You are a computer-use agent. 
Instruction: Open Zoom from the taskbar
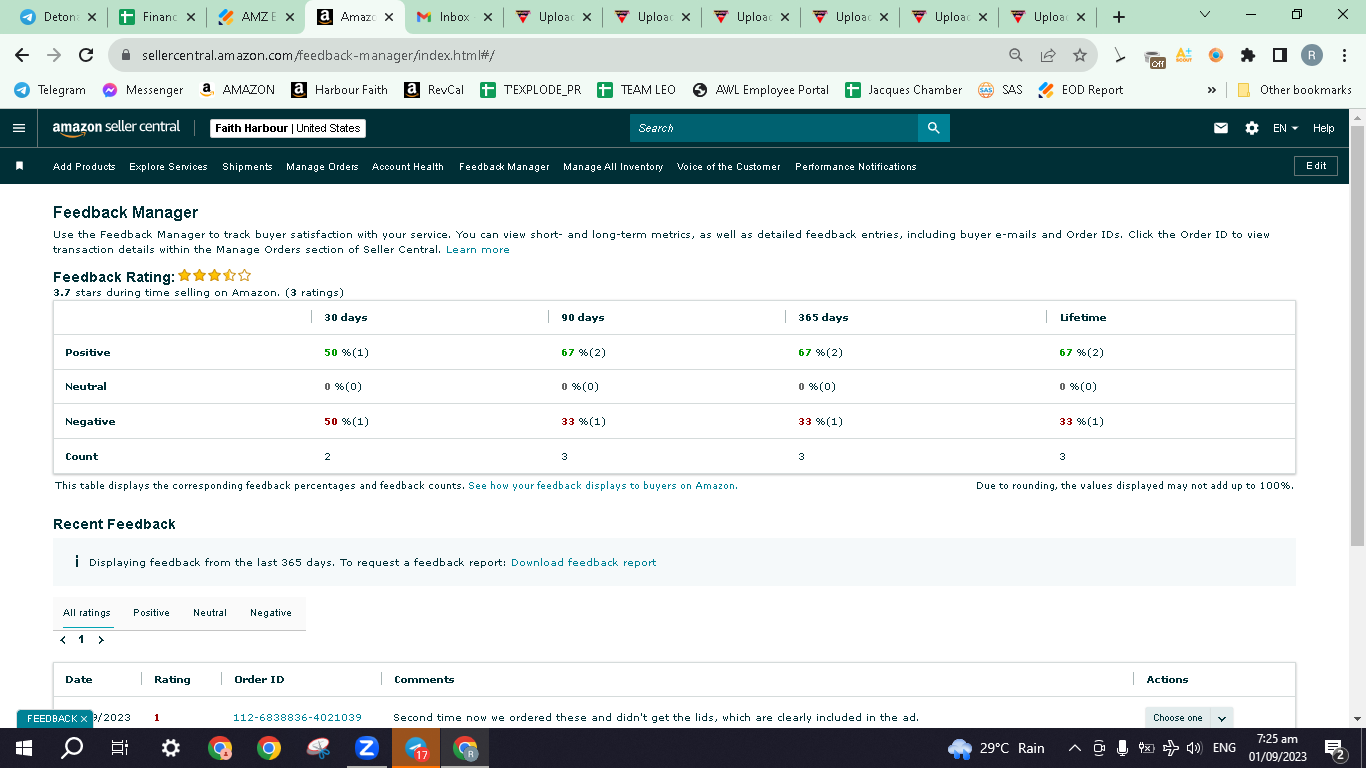(367, 747)
